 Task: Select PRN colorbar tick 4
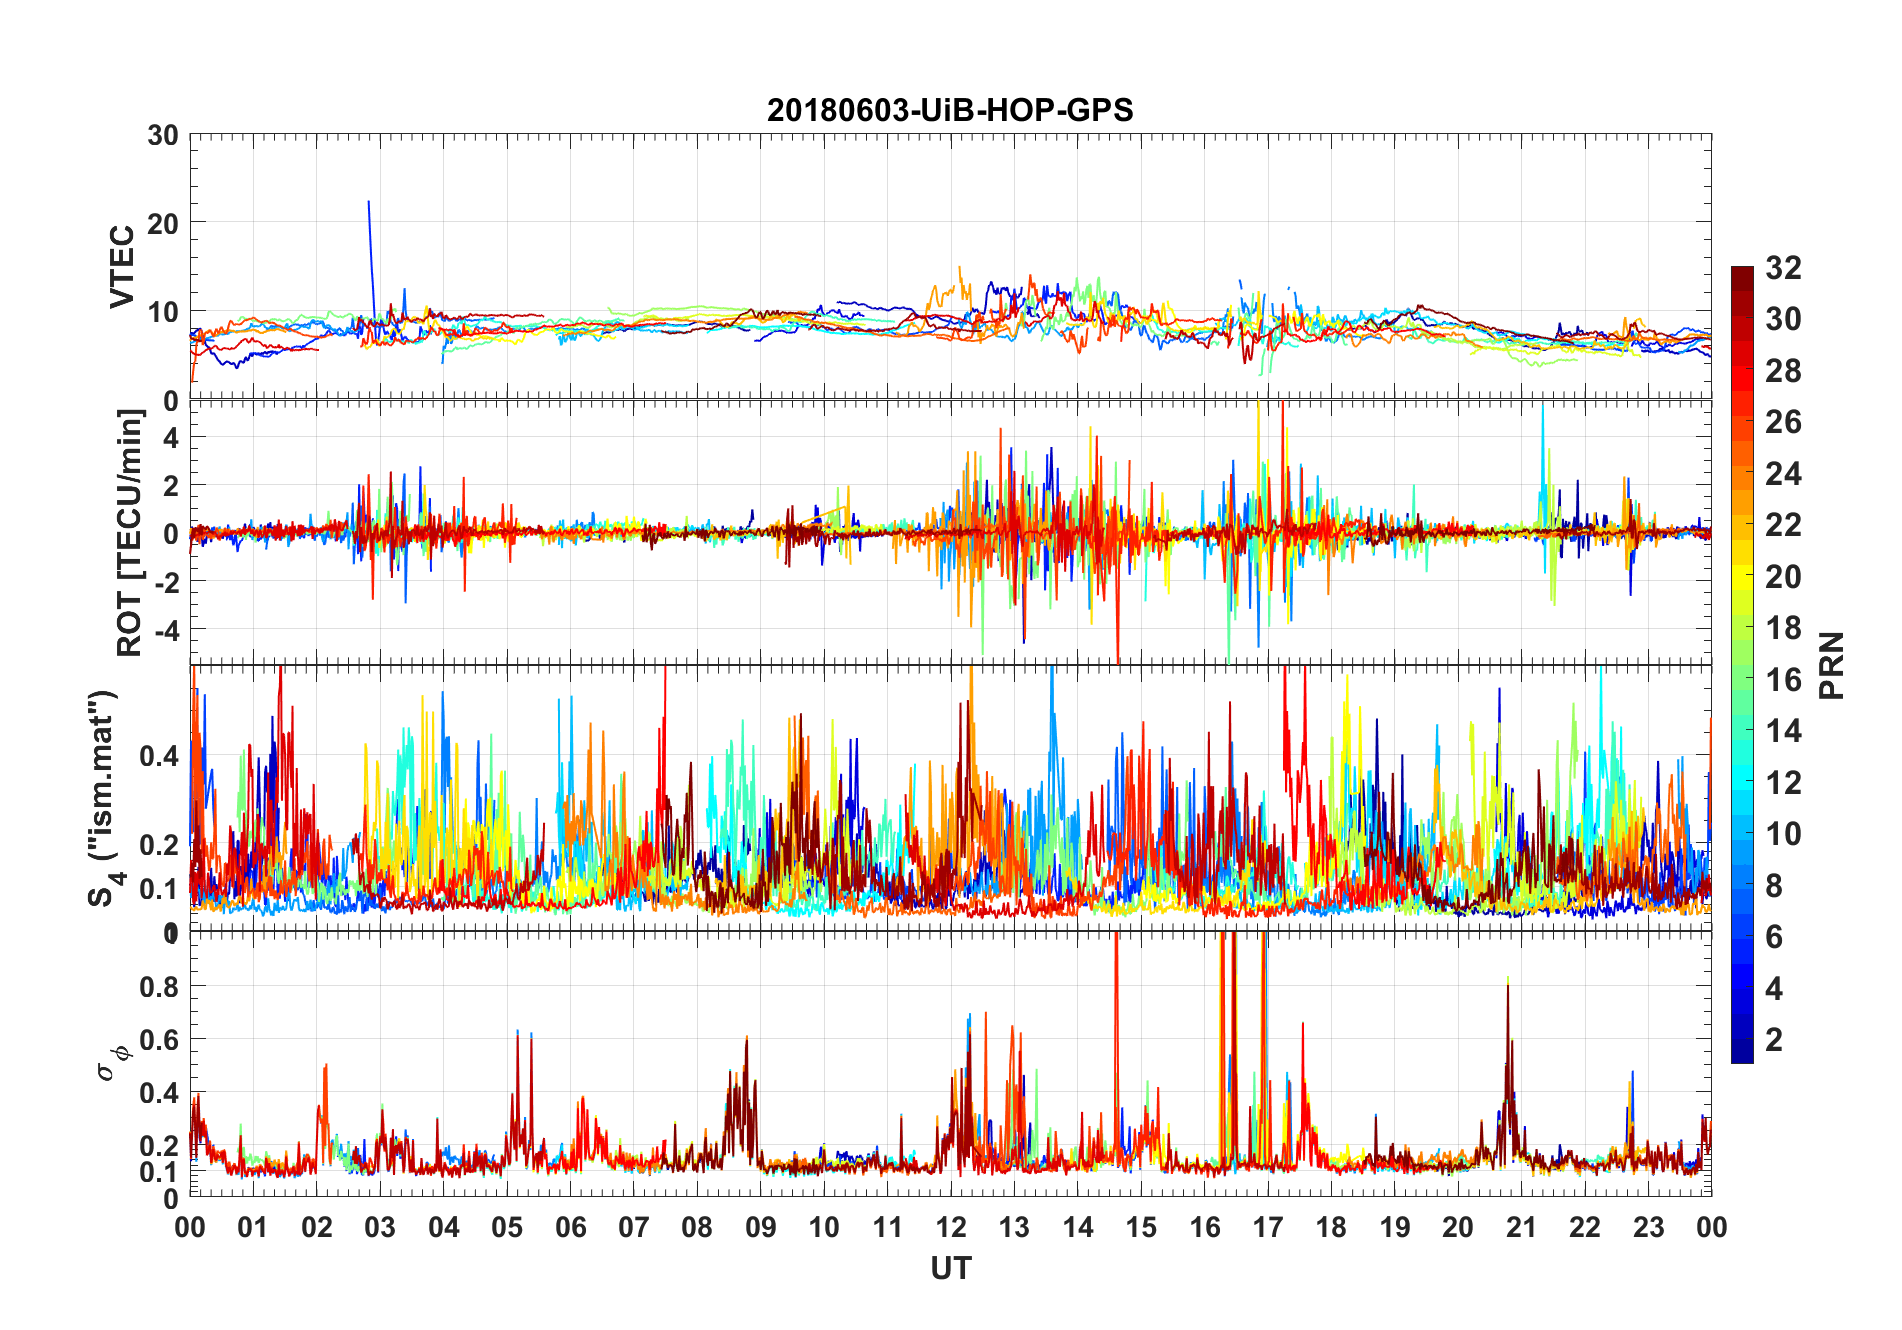tap(1774, 988)
